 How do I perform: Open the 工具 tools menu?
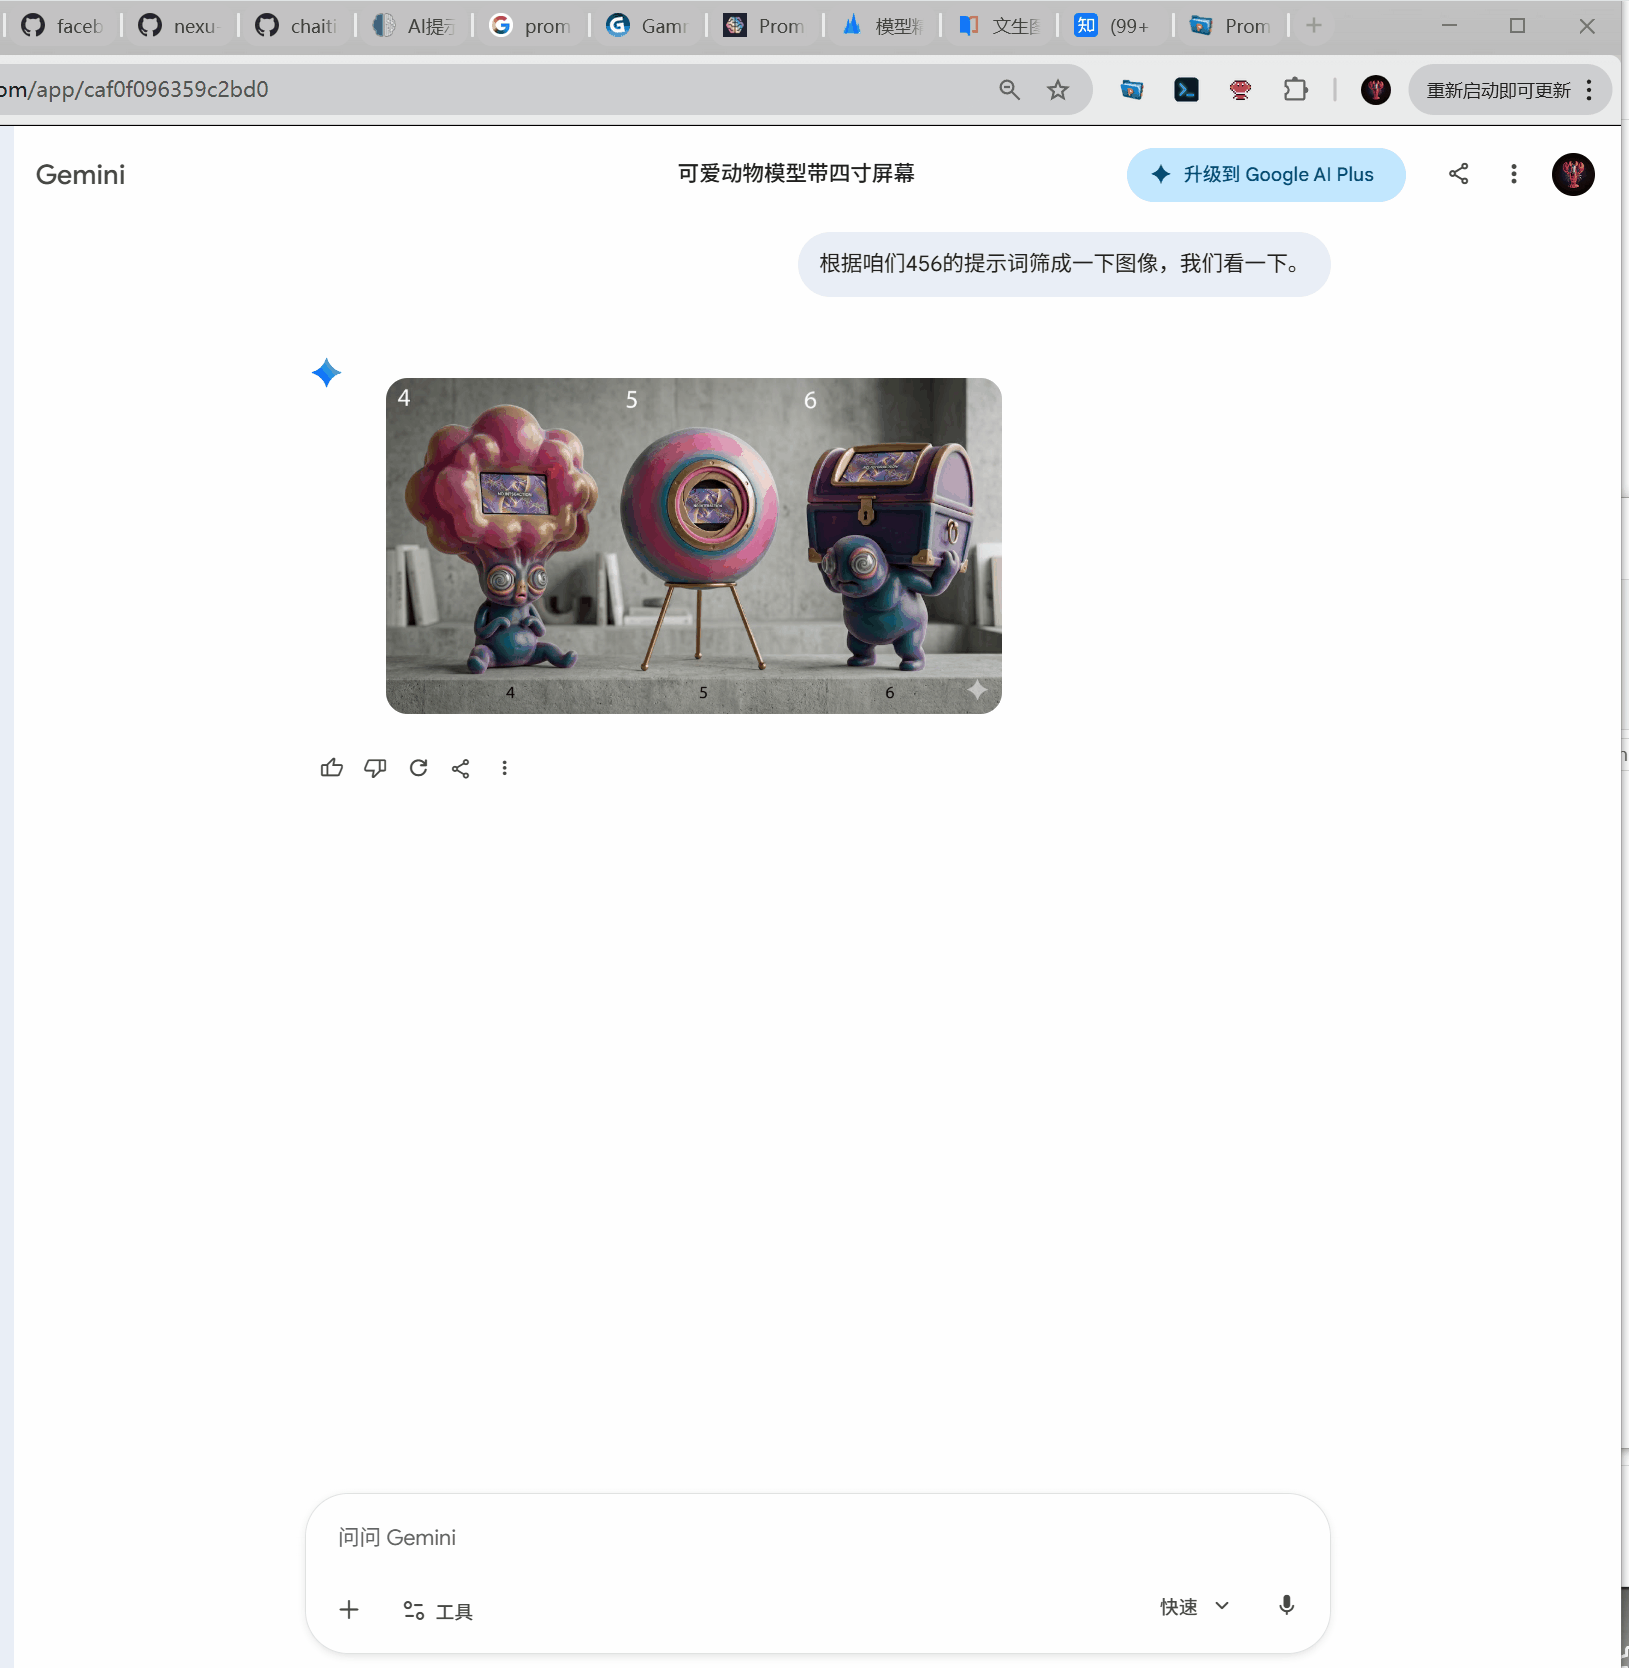(x=438, y=1611)
